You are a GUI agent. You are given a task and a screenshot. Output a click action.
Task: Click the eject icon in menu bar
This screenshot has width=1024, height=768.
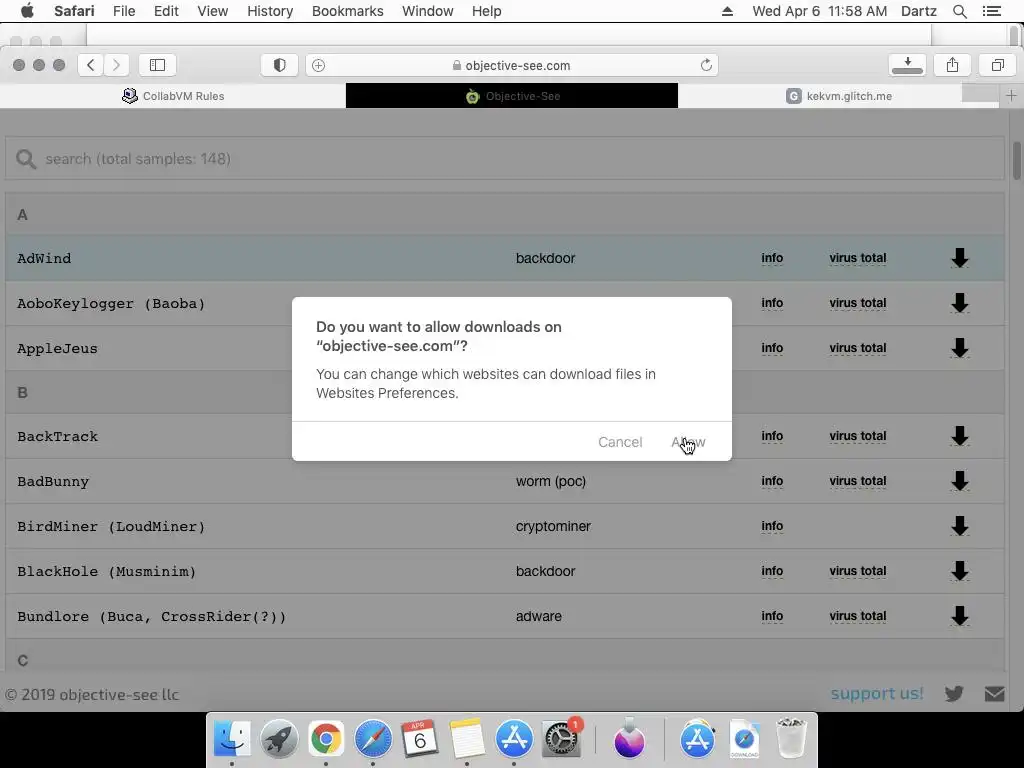click(727, 11)
